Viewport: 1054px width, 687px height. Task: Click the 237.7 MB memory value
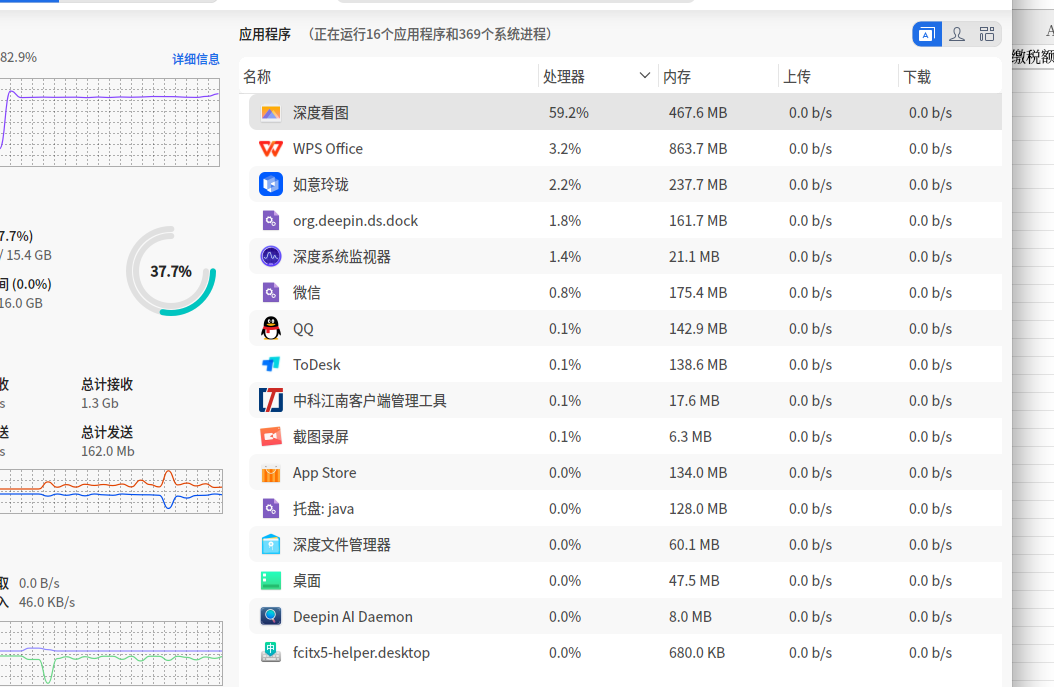(698, 185)
